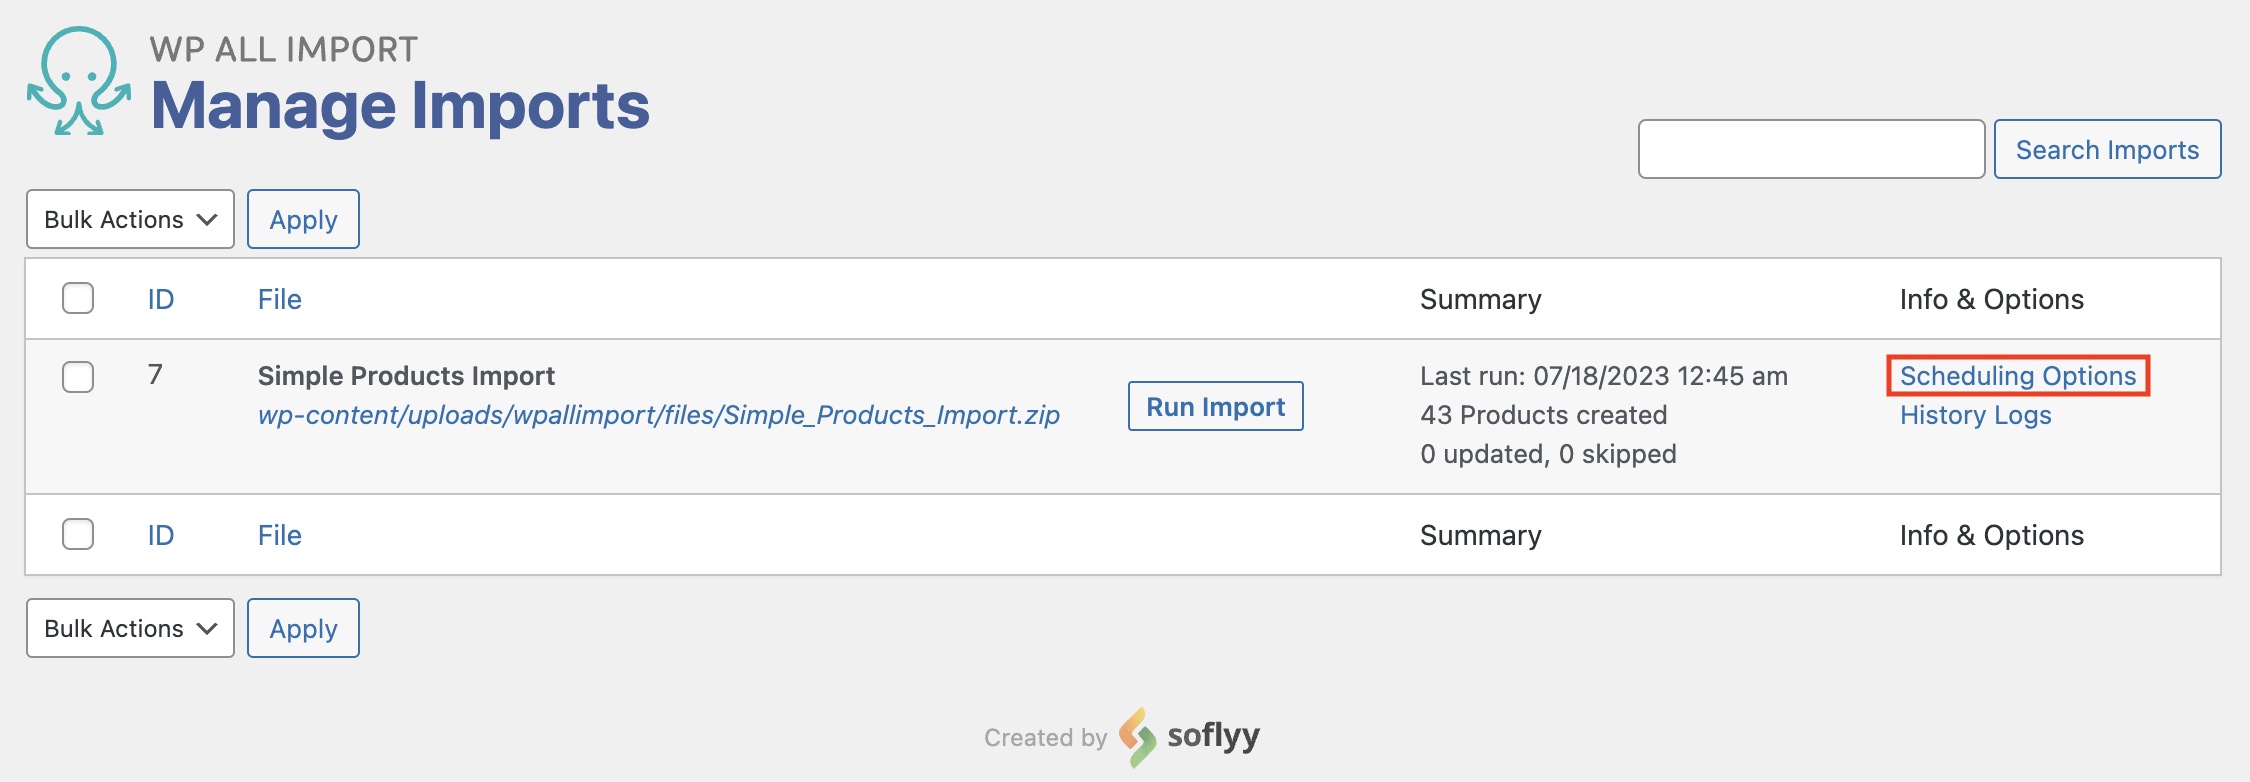Expand the bottom Bulk Actions dropdown

[130, 628]
